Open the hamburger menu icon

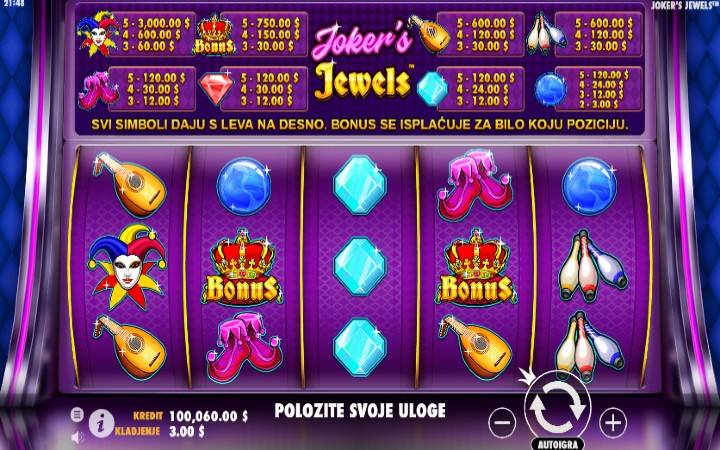click(x=77, y=415)
